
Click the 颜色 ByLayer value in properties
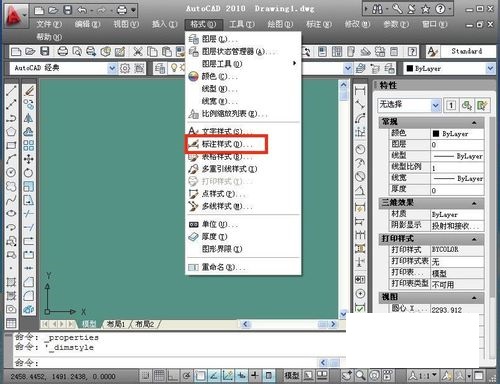(x=457, y=134)
